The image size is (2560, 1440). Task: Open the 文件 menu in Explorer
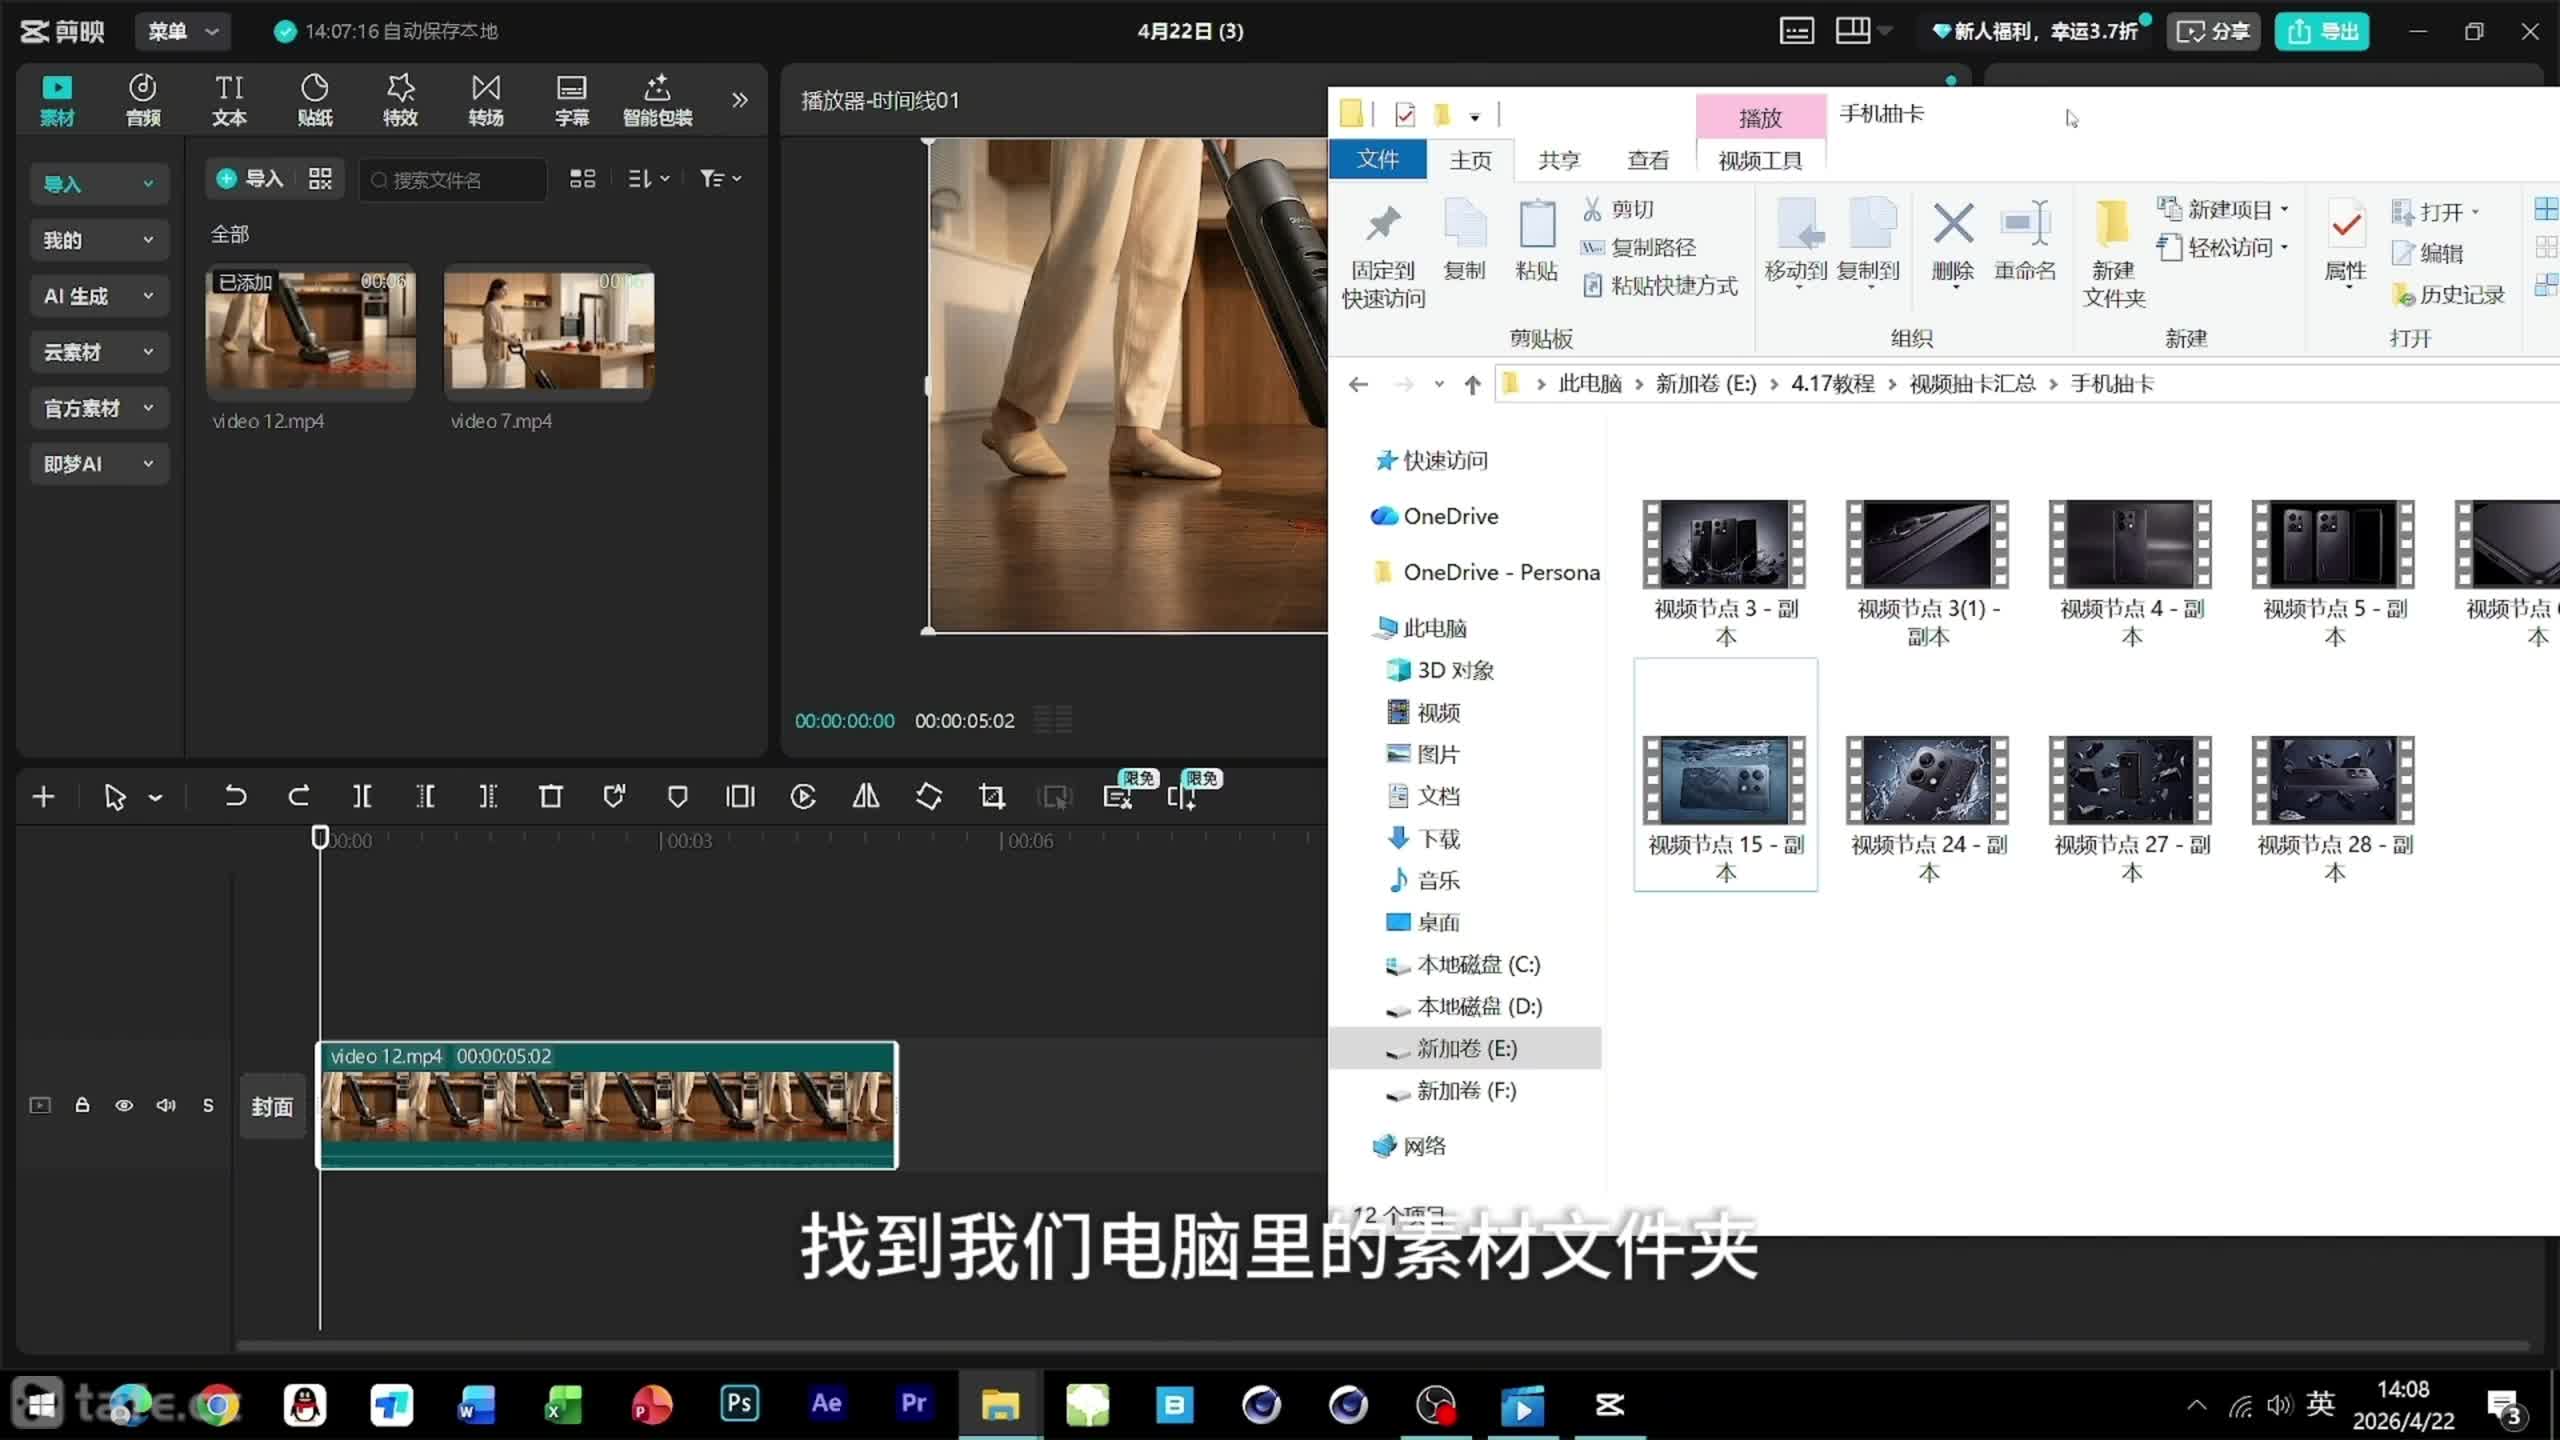click(x=1378, y=160)
